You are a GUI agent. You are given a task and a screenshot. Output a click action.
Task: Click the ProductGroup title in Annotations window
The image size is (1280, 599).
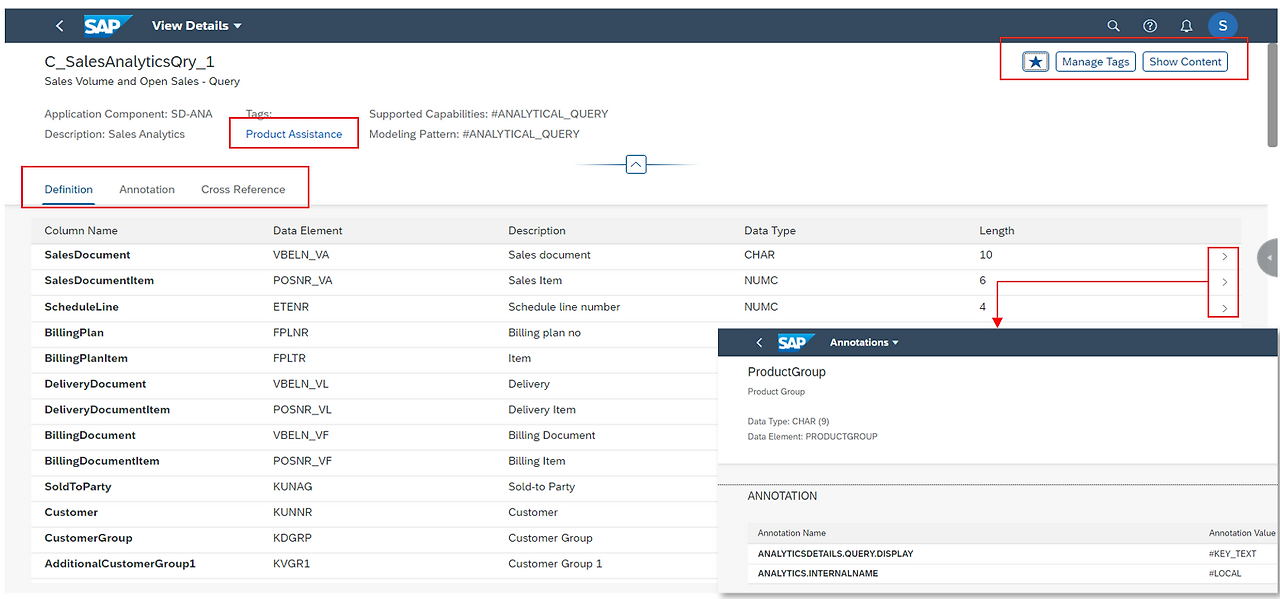(x=787, y=372)
